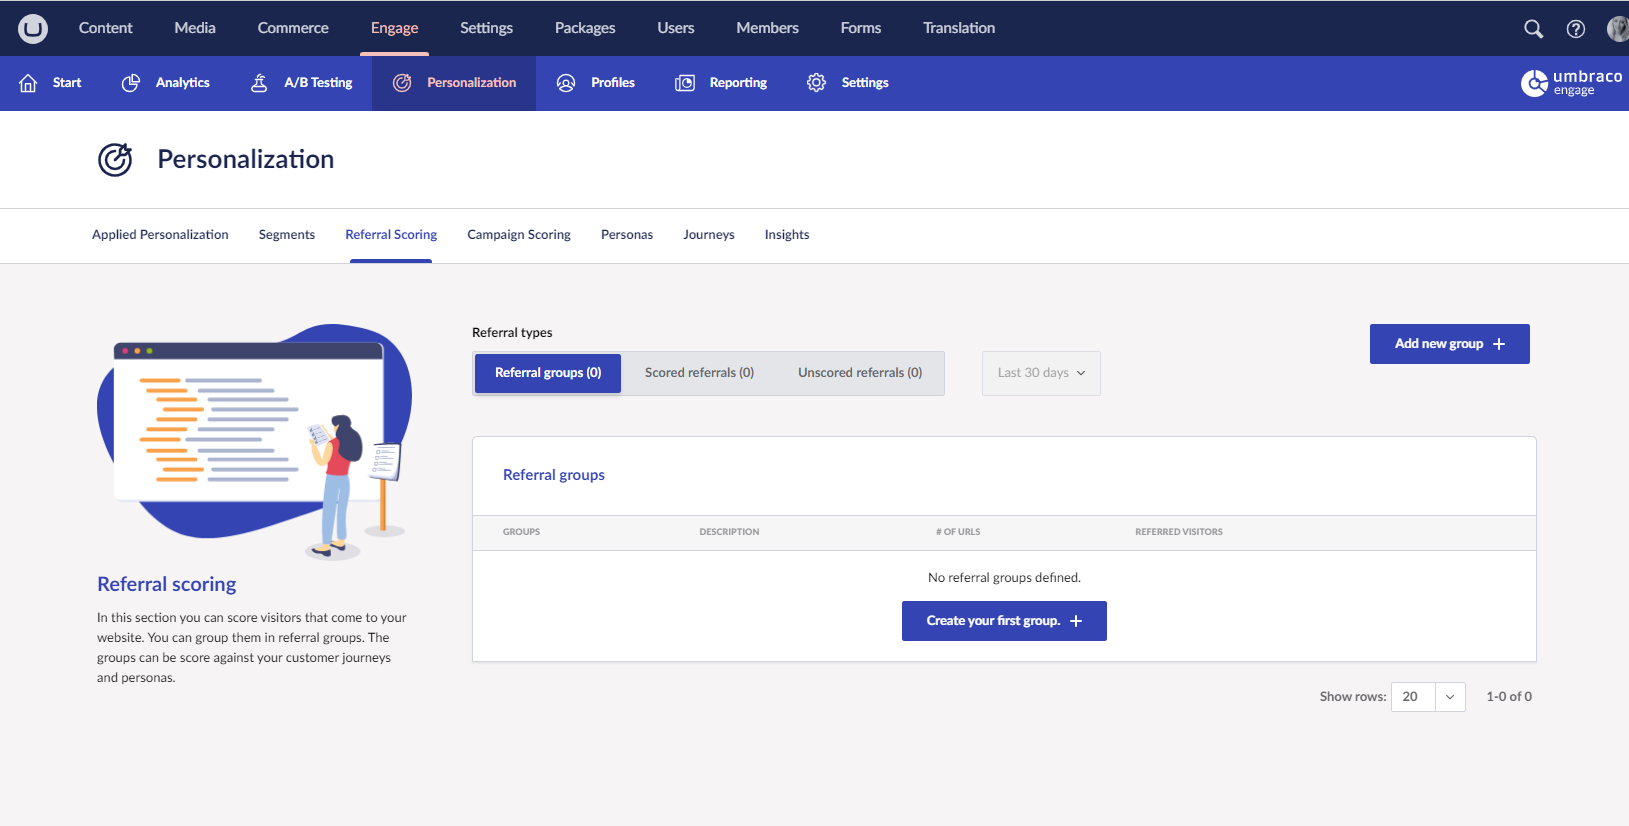Select Referral groups (0) filter
This screenshot has height=826, width=1629.
tap(548, 373)
